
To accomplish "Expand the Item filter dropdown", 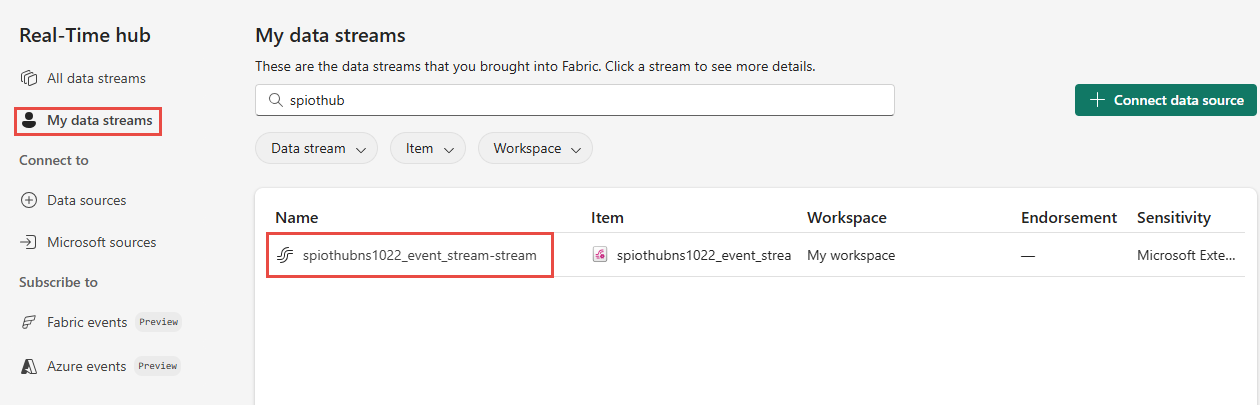I will pos(428,148).
